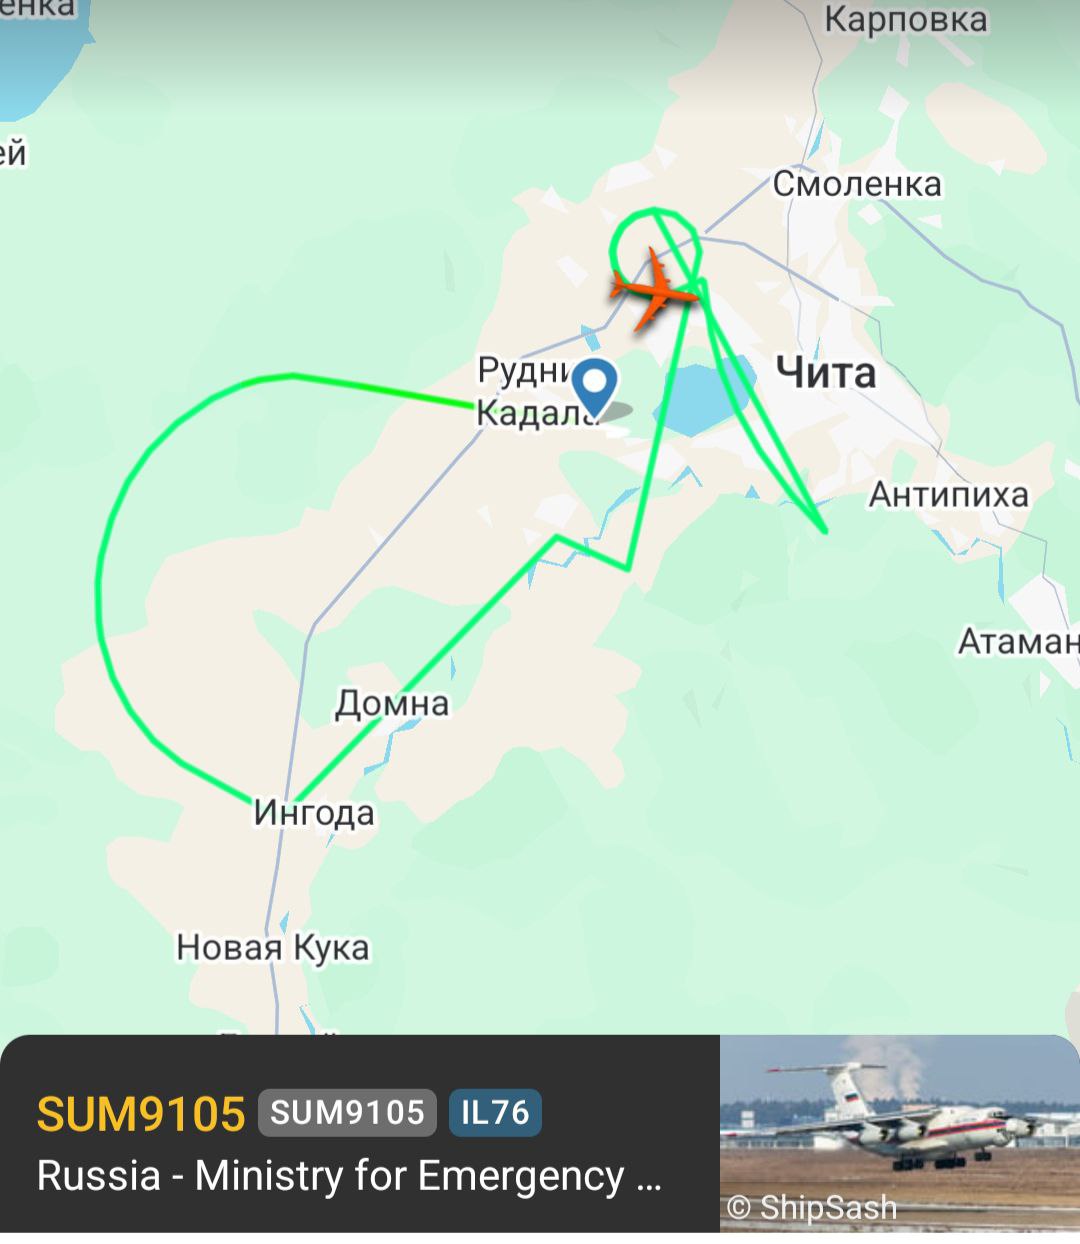Image resolution: width=1080 pixels, height=1244 pixels.
Task: Open the IL76 aircraft photo thumbnail
Action: (900, 1134)
